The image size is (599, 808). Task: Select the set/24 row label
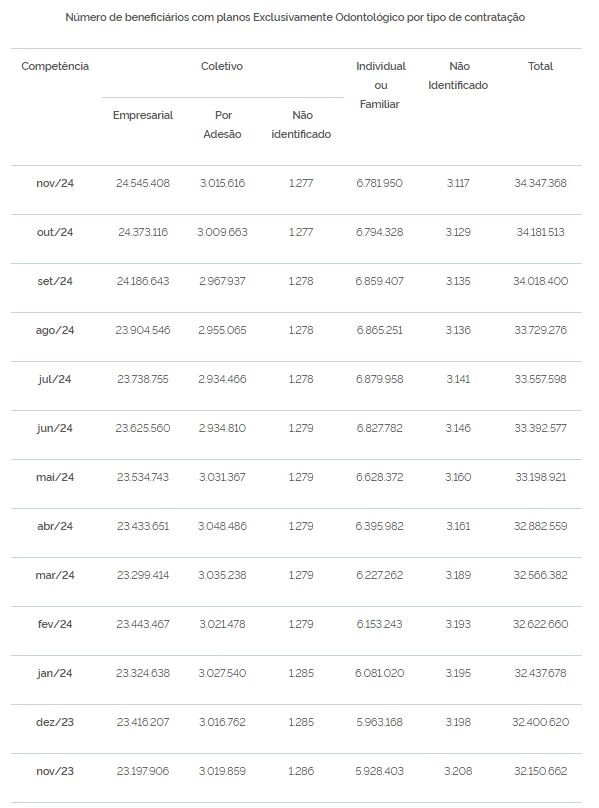[55, 281]
